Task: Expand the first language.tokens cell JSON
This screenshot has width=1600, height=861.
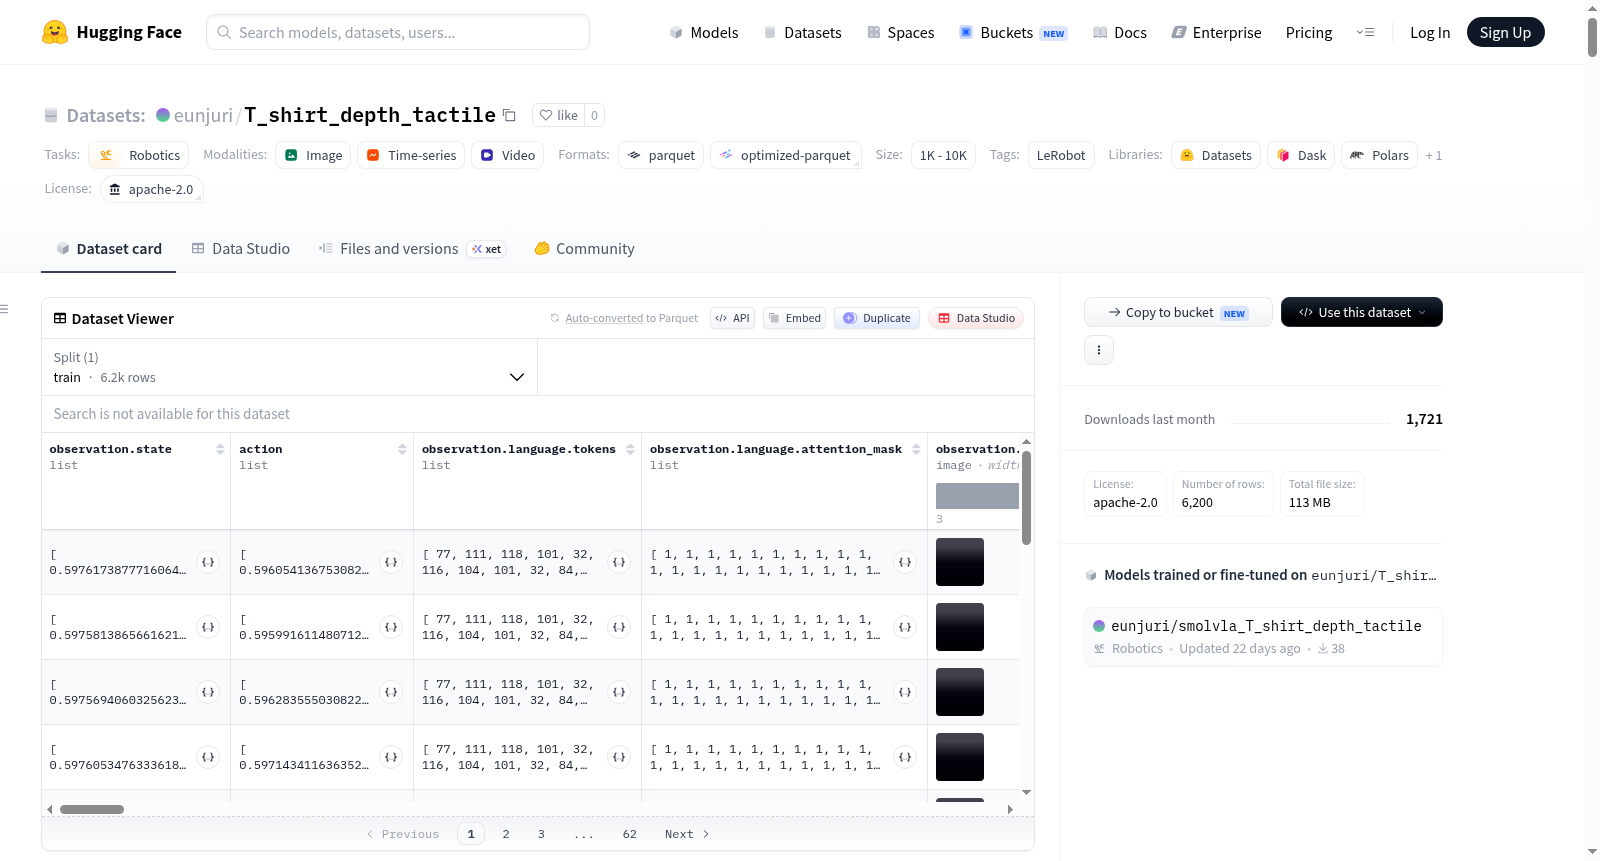Action: click(x=619, y=562)
